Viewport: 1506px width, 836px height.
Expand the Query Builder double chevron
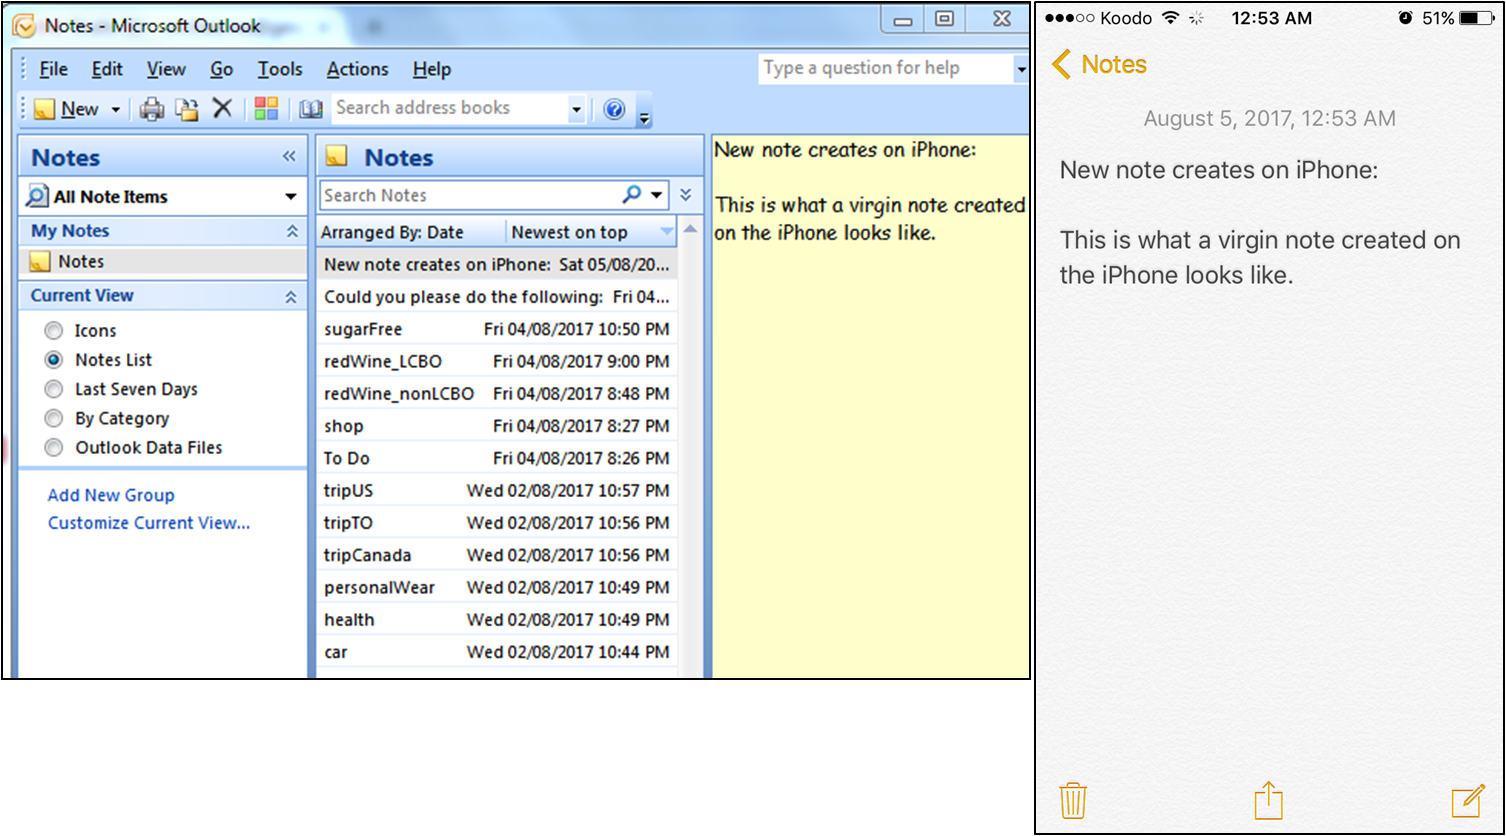[686, 196]
